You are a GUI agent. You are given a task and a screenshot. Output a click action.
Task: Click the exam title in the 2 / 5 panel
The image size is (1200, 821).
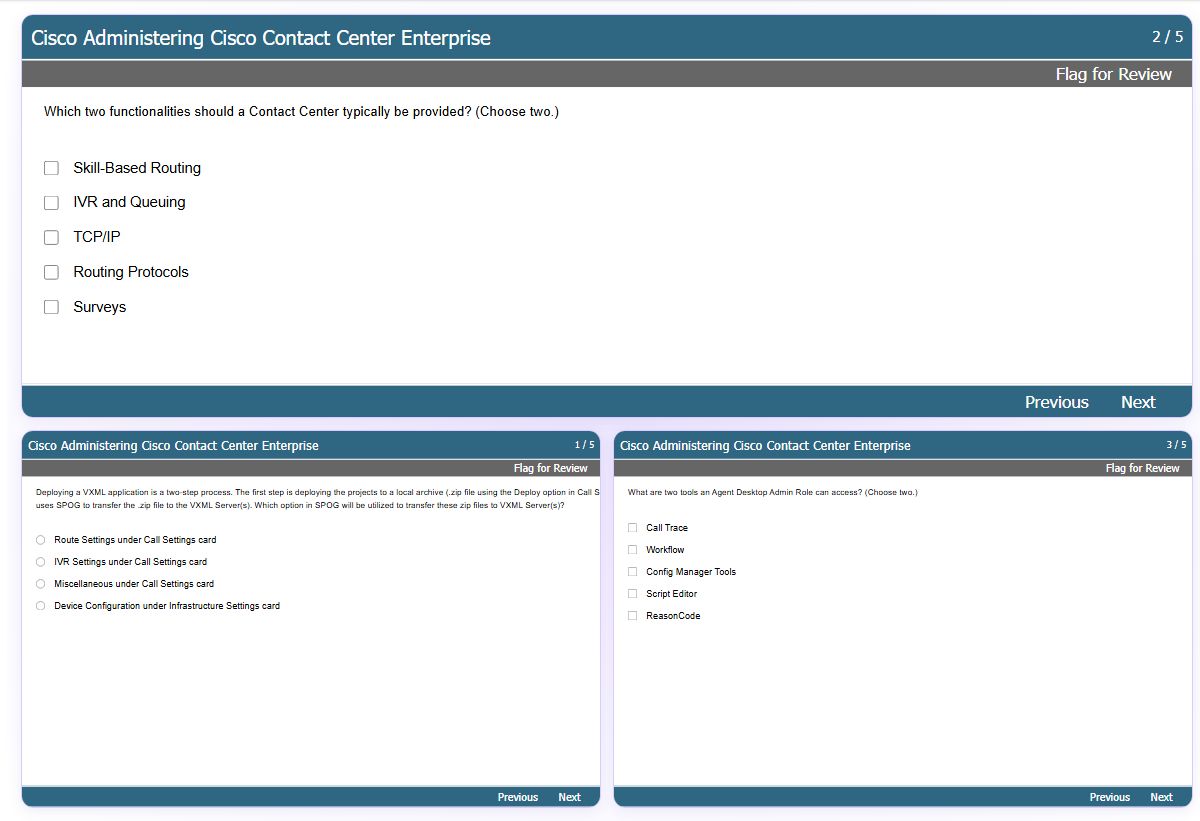(261, 38)
